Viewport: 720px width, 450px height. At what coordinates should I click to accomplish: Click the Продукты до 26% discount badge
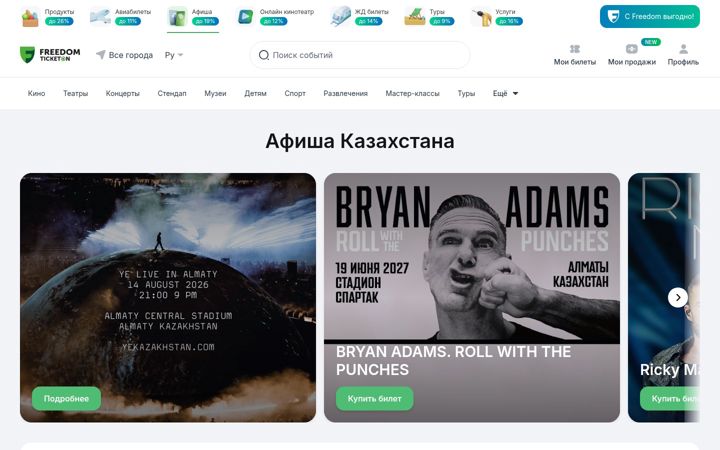click(59, 21)
